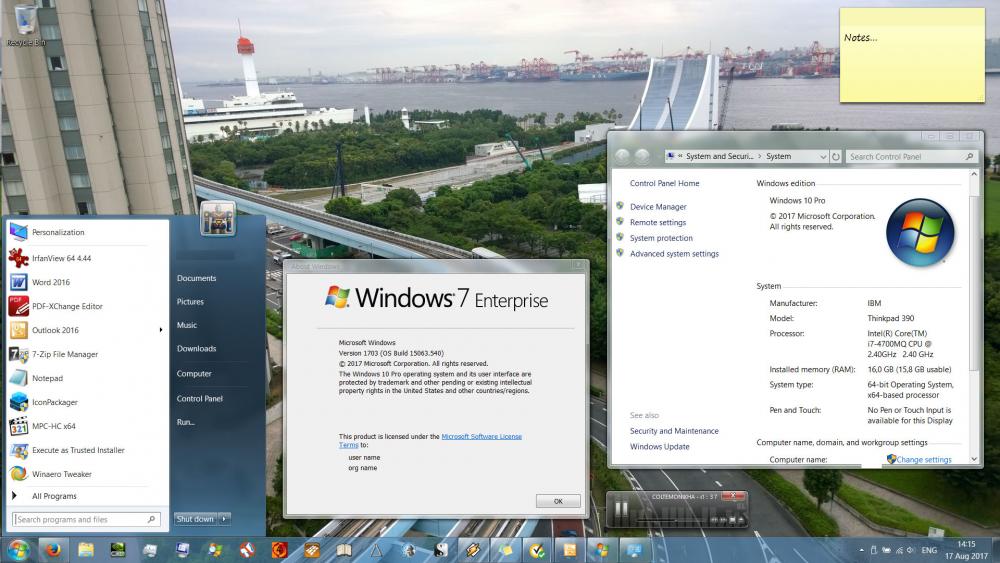Open Control Panel from the Start menu
Viewport: 1000px width, 563px height.
(x=200, y=398)
